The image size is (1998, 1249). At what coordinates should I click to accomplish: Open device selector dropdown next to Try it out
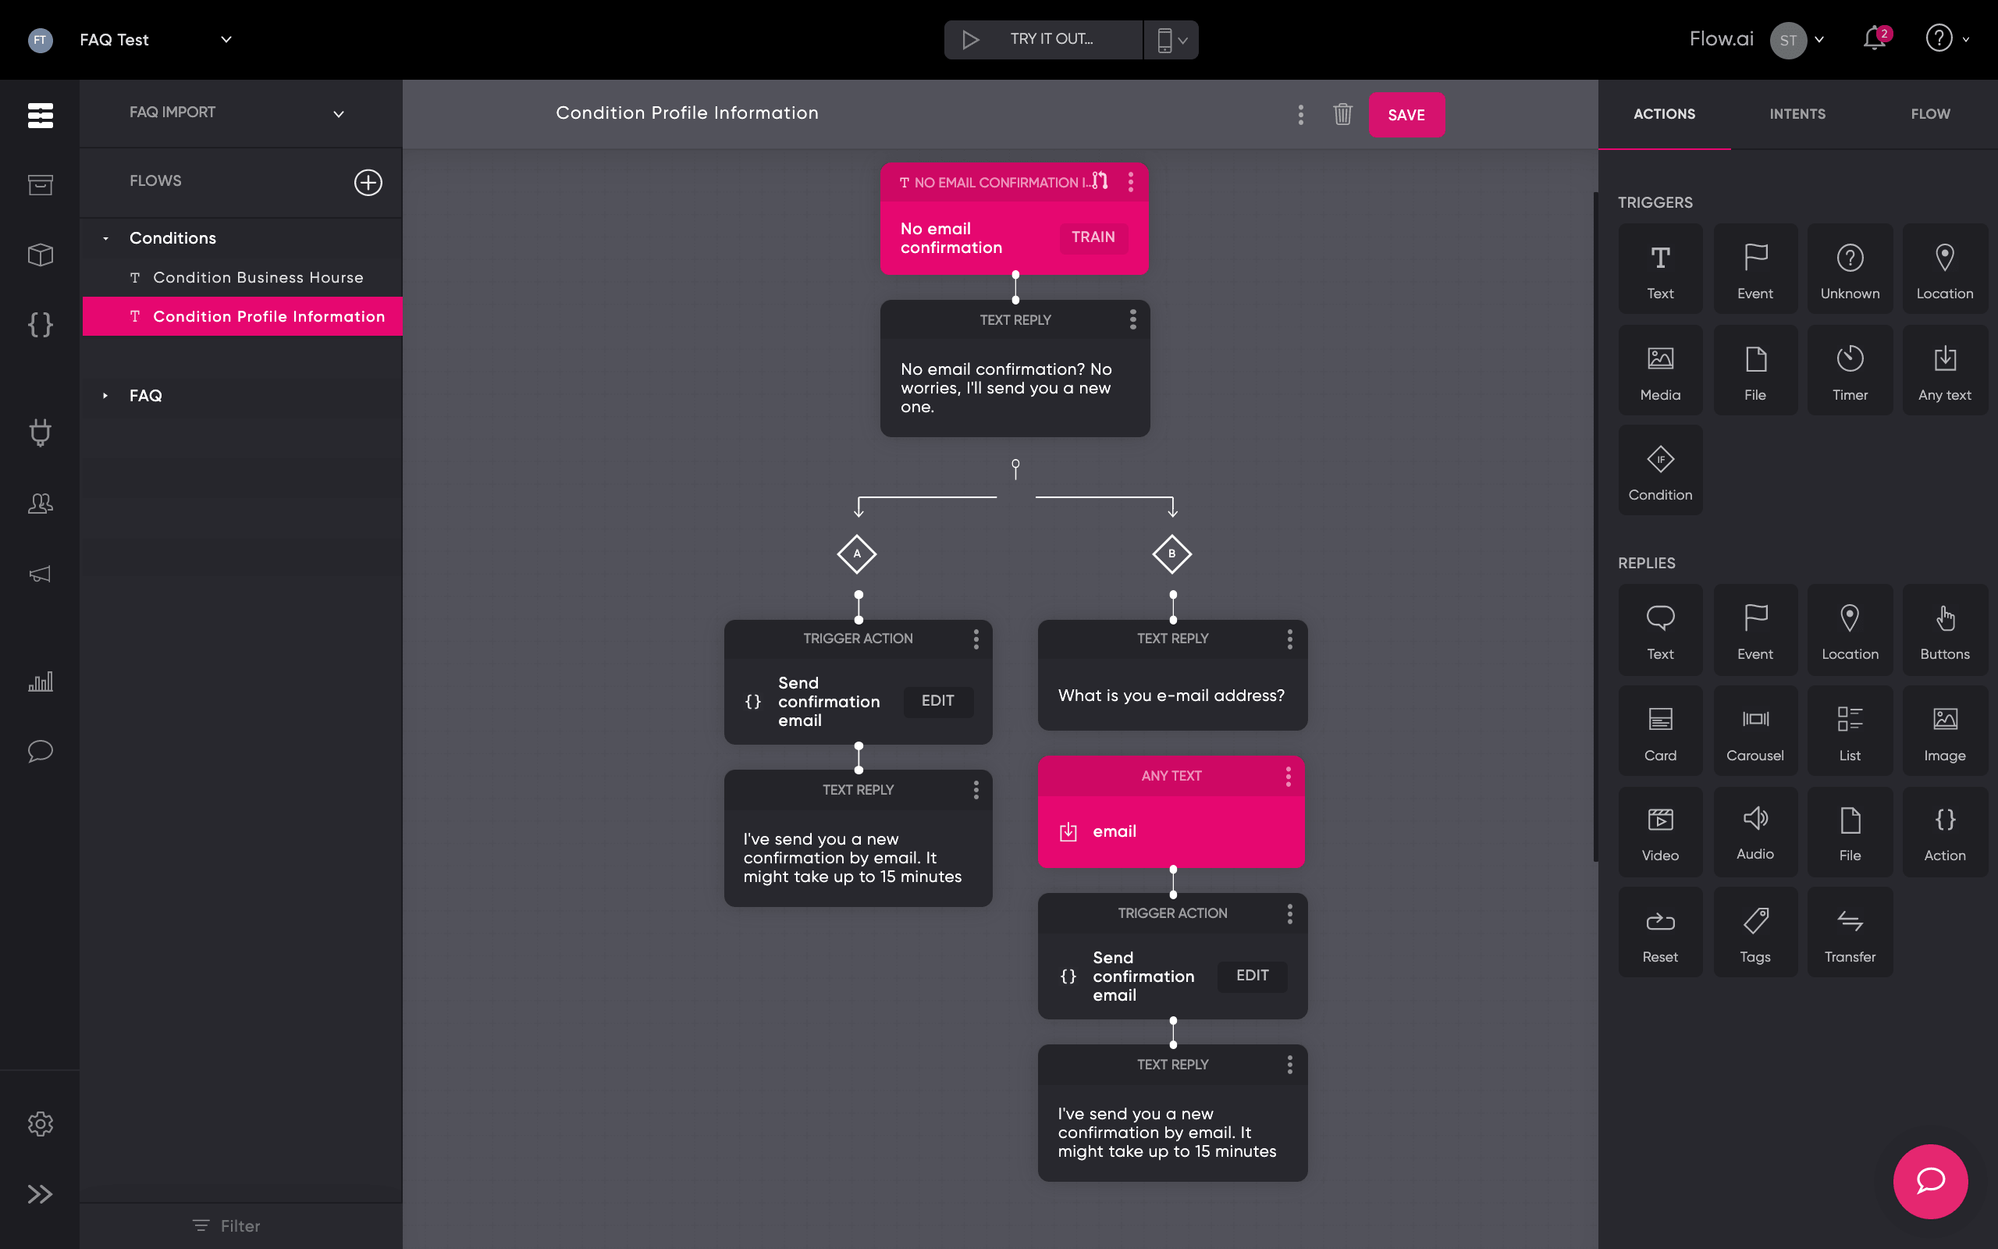[x=1171, y=40]
